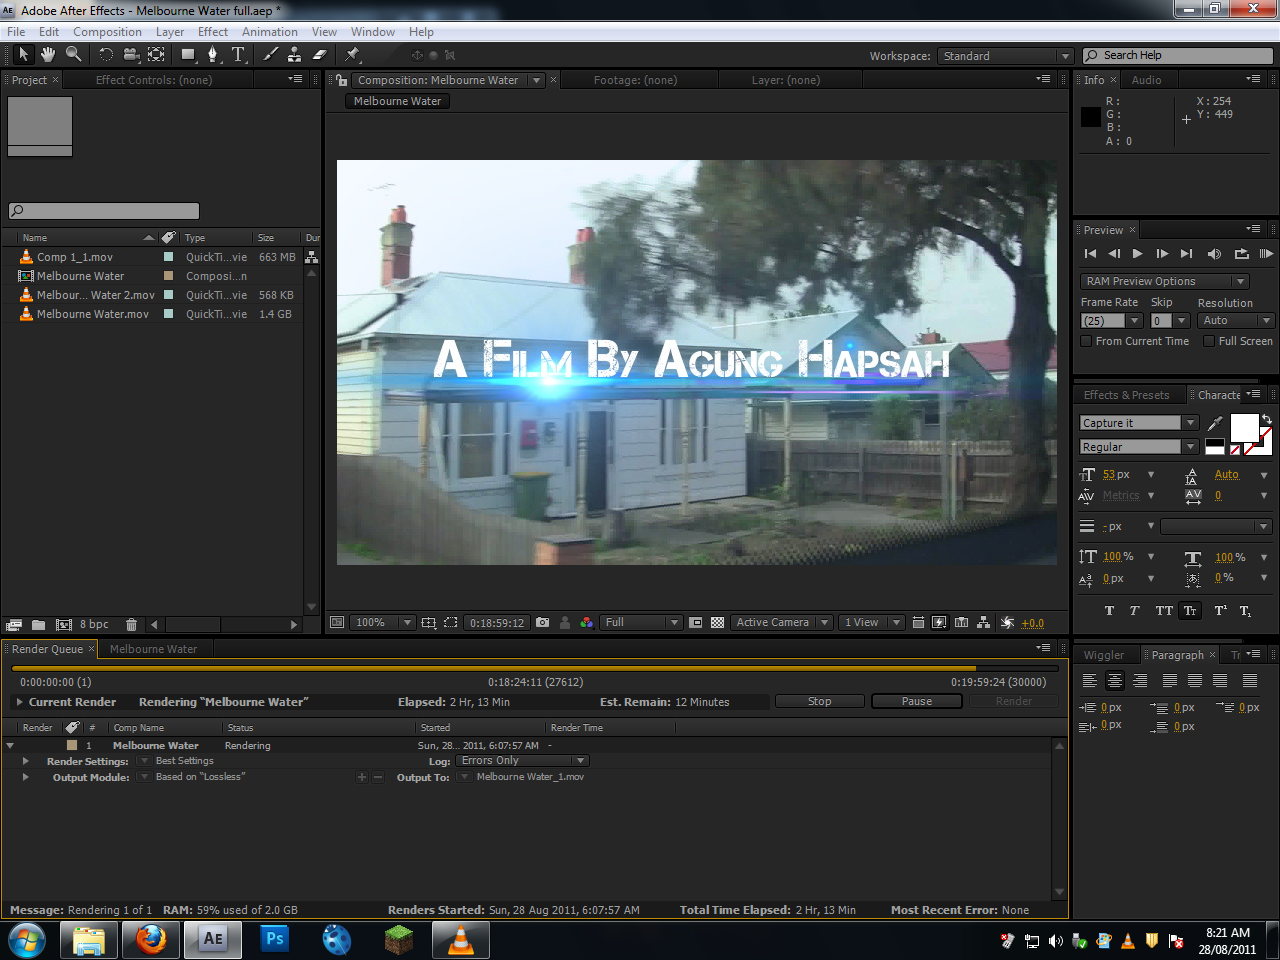Select the Puppet Pin tool

click(x=352, y=55)
